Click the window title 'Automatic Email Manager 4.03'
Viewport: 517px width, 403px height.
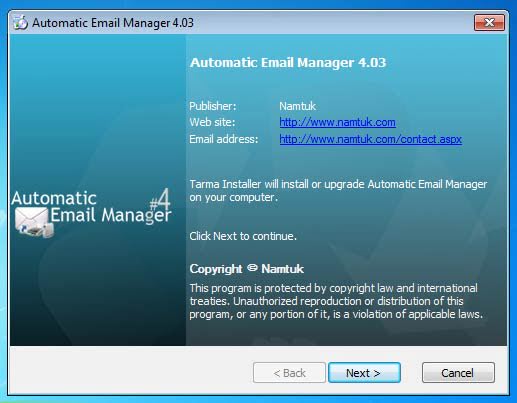(113, 23)
